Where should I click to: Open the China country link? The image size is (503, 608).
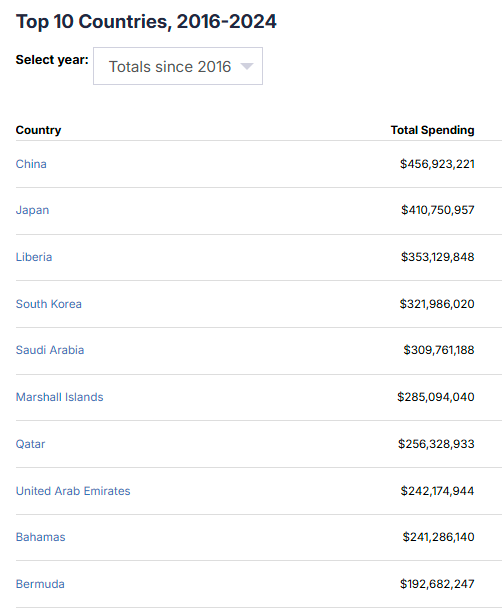coord(31,164)
